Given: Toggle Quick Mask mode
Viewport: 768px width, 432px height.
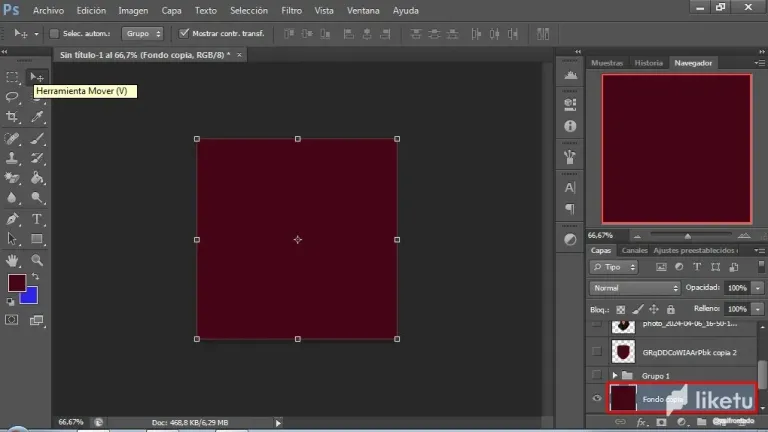Looking at the screenshot, I should point(12,320).
